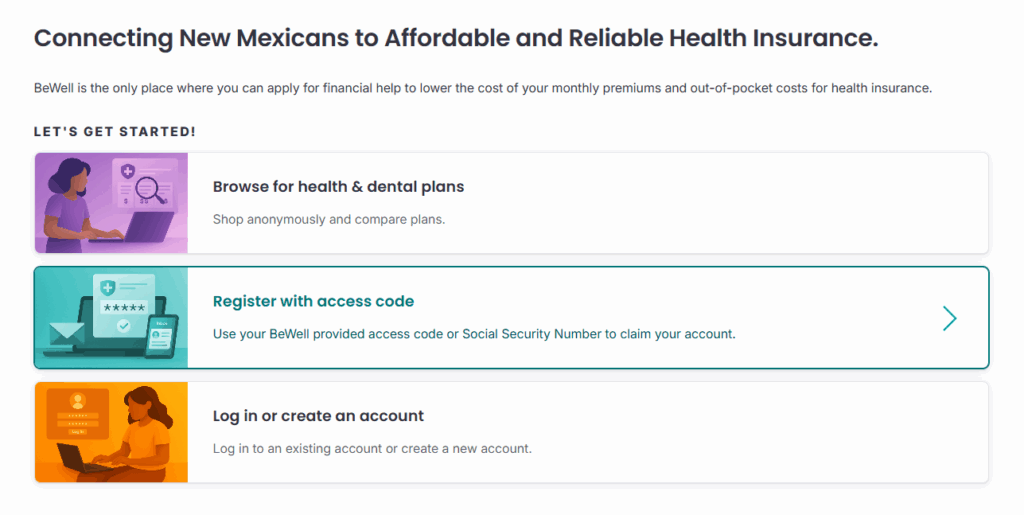Click the smartphone icon in the Register illustration

(161, 334)
